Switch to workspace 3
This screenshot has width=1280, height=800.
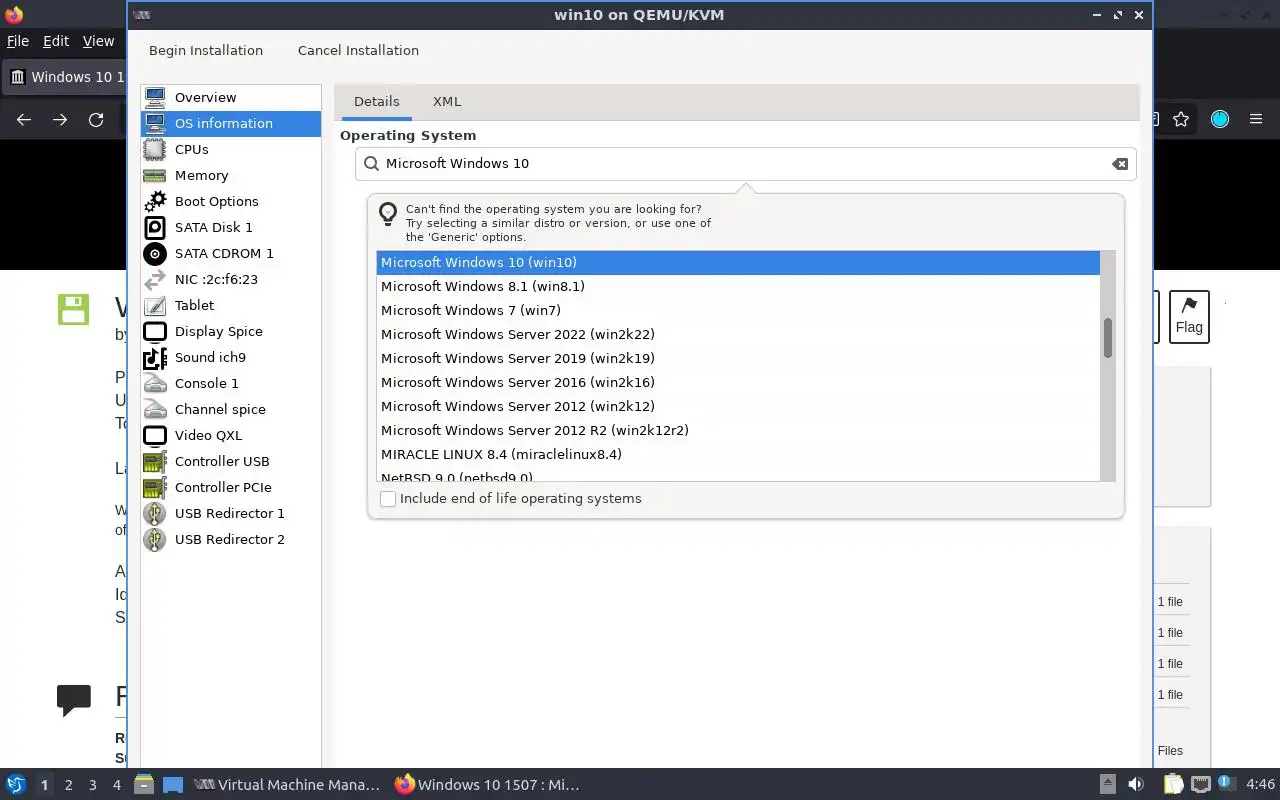93,785
